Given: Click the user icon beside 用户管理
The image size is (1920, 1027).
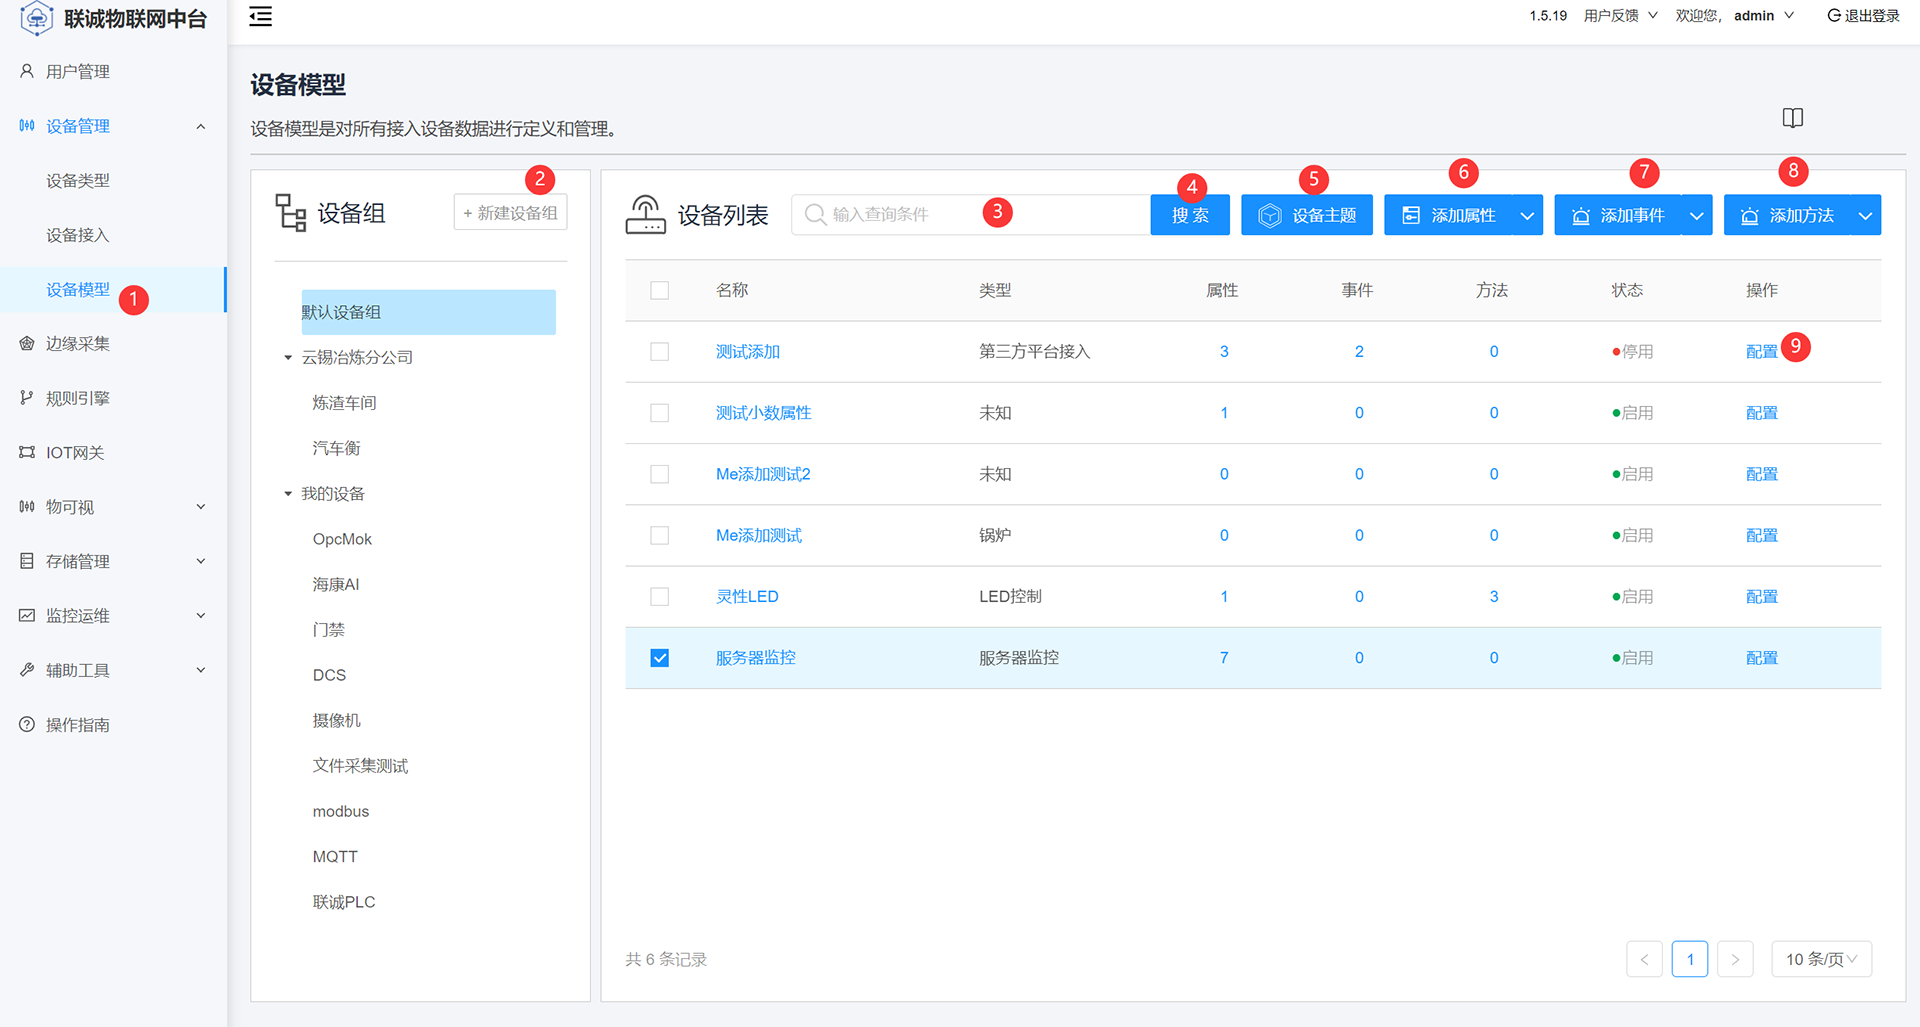Looking at the screenshot, I should tap(27, 71).
